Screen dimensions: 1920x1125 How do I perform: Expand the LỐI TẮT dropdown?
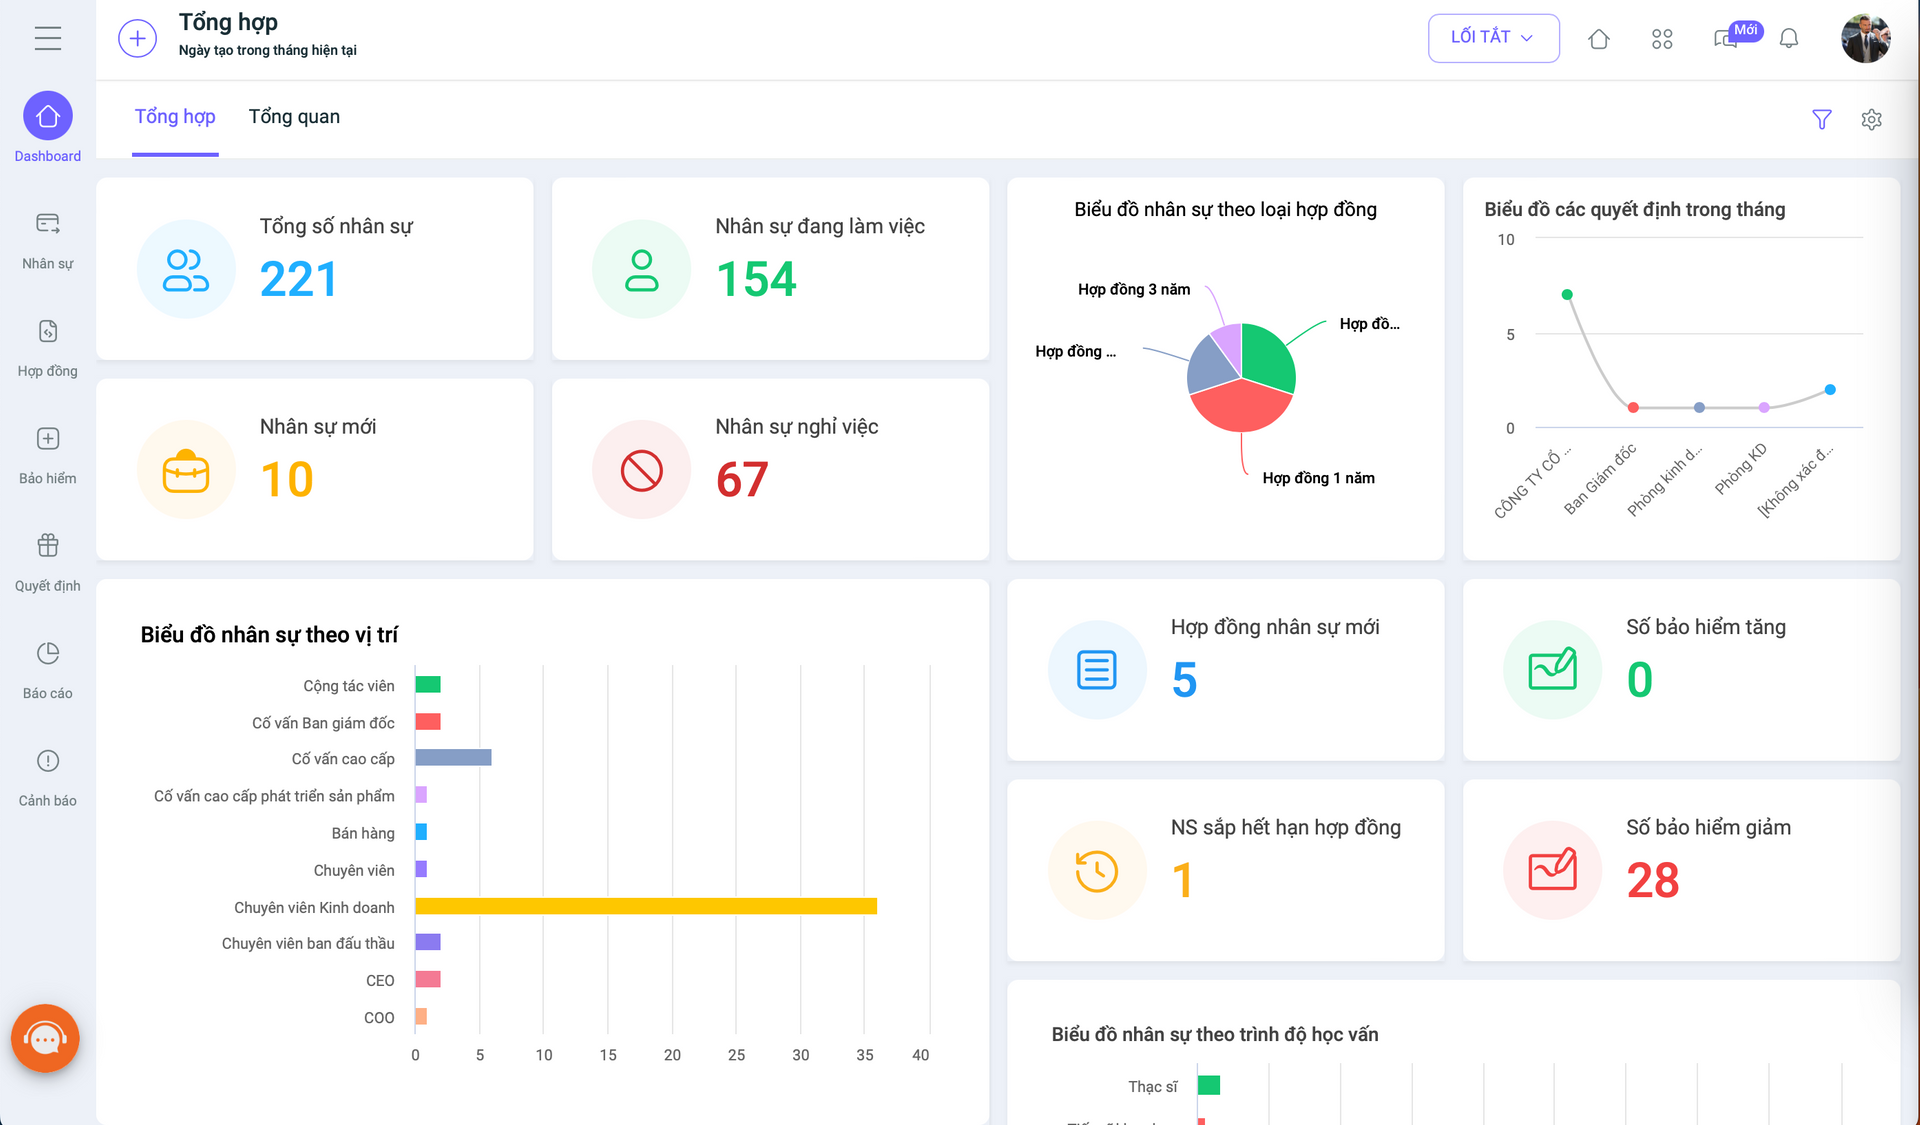pyautogui.click(x=1493, y=38)
